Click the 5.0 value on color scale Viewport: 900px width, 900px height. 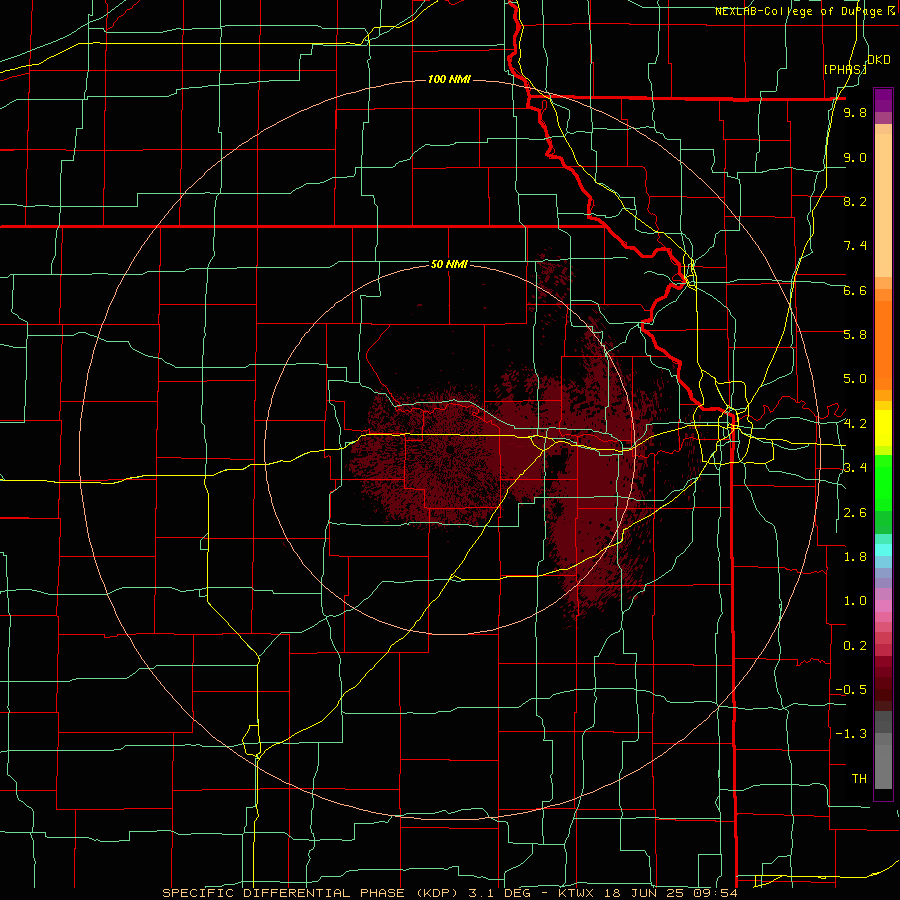[x=855, y=379]
